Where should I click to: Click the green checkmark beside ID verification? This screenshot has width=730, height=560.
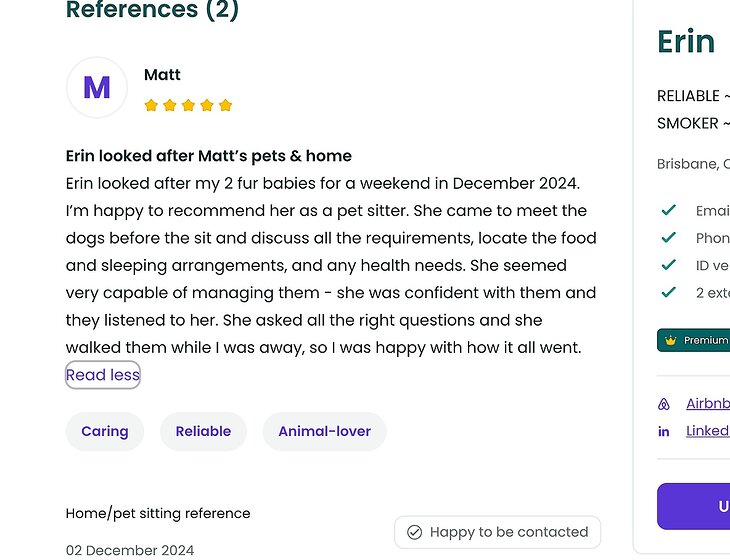click(669, 265)
